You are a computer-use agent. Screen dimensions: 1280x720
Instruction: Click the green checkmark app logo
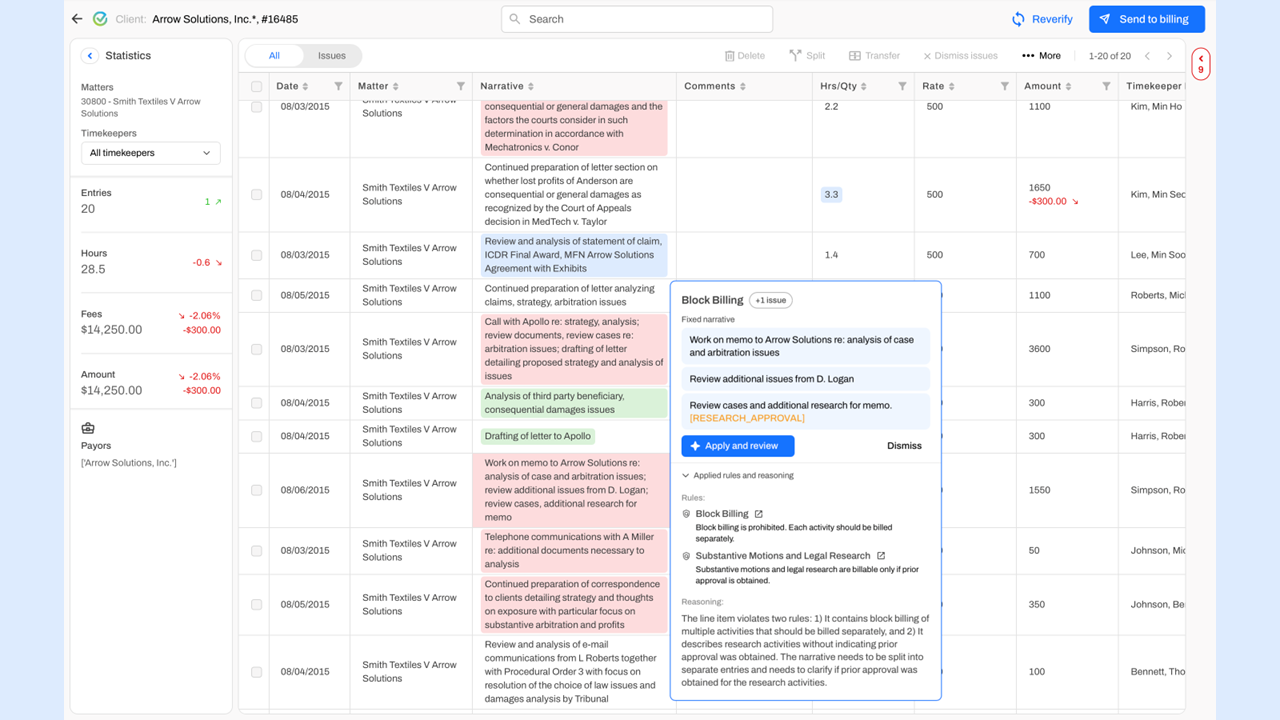pyautogui.click(x=100, y=19)
